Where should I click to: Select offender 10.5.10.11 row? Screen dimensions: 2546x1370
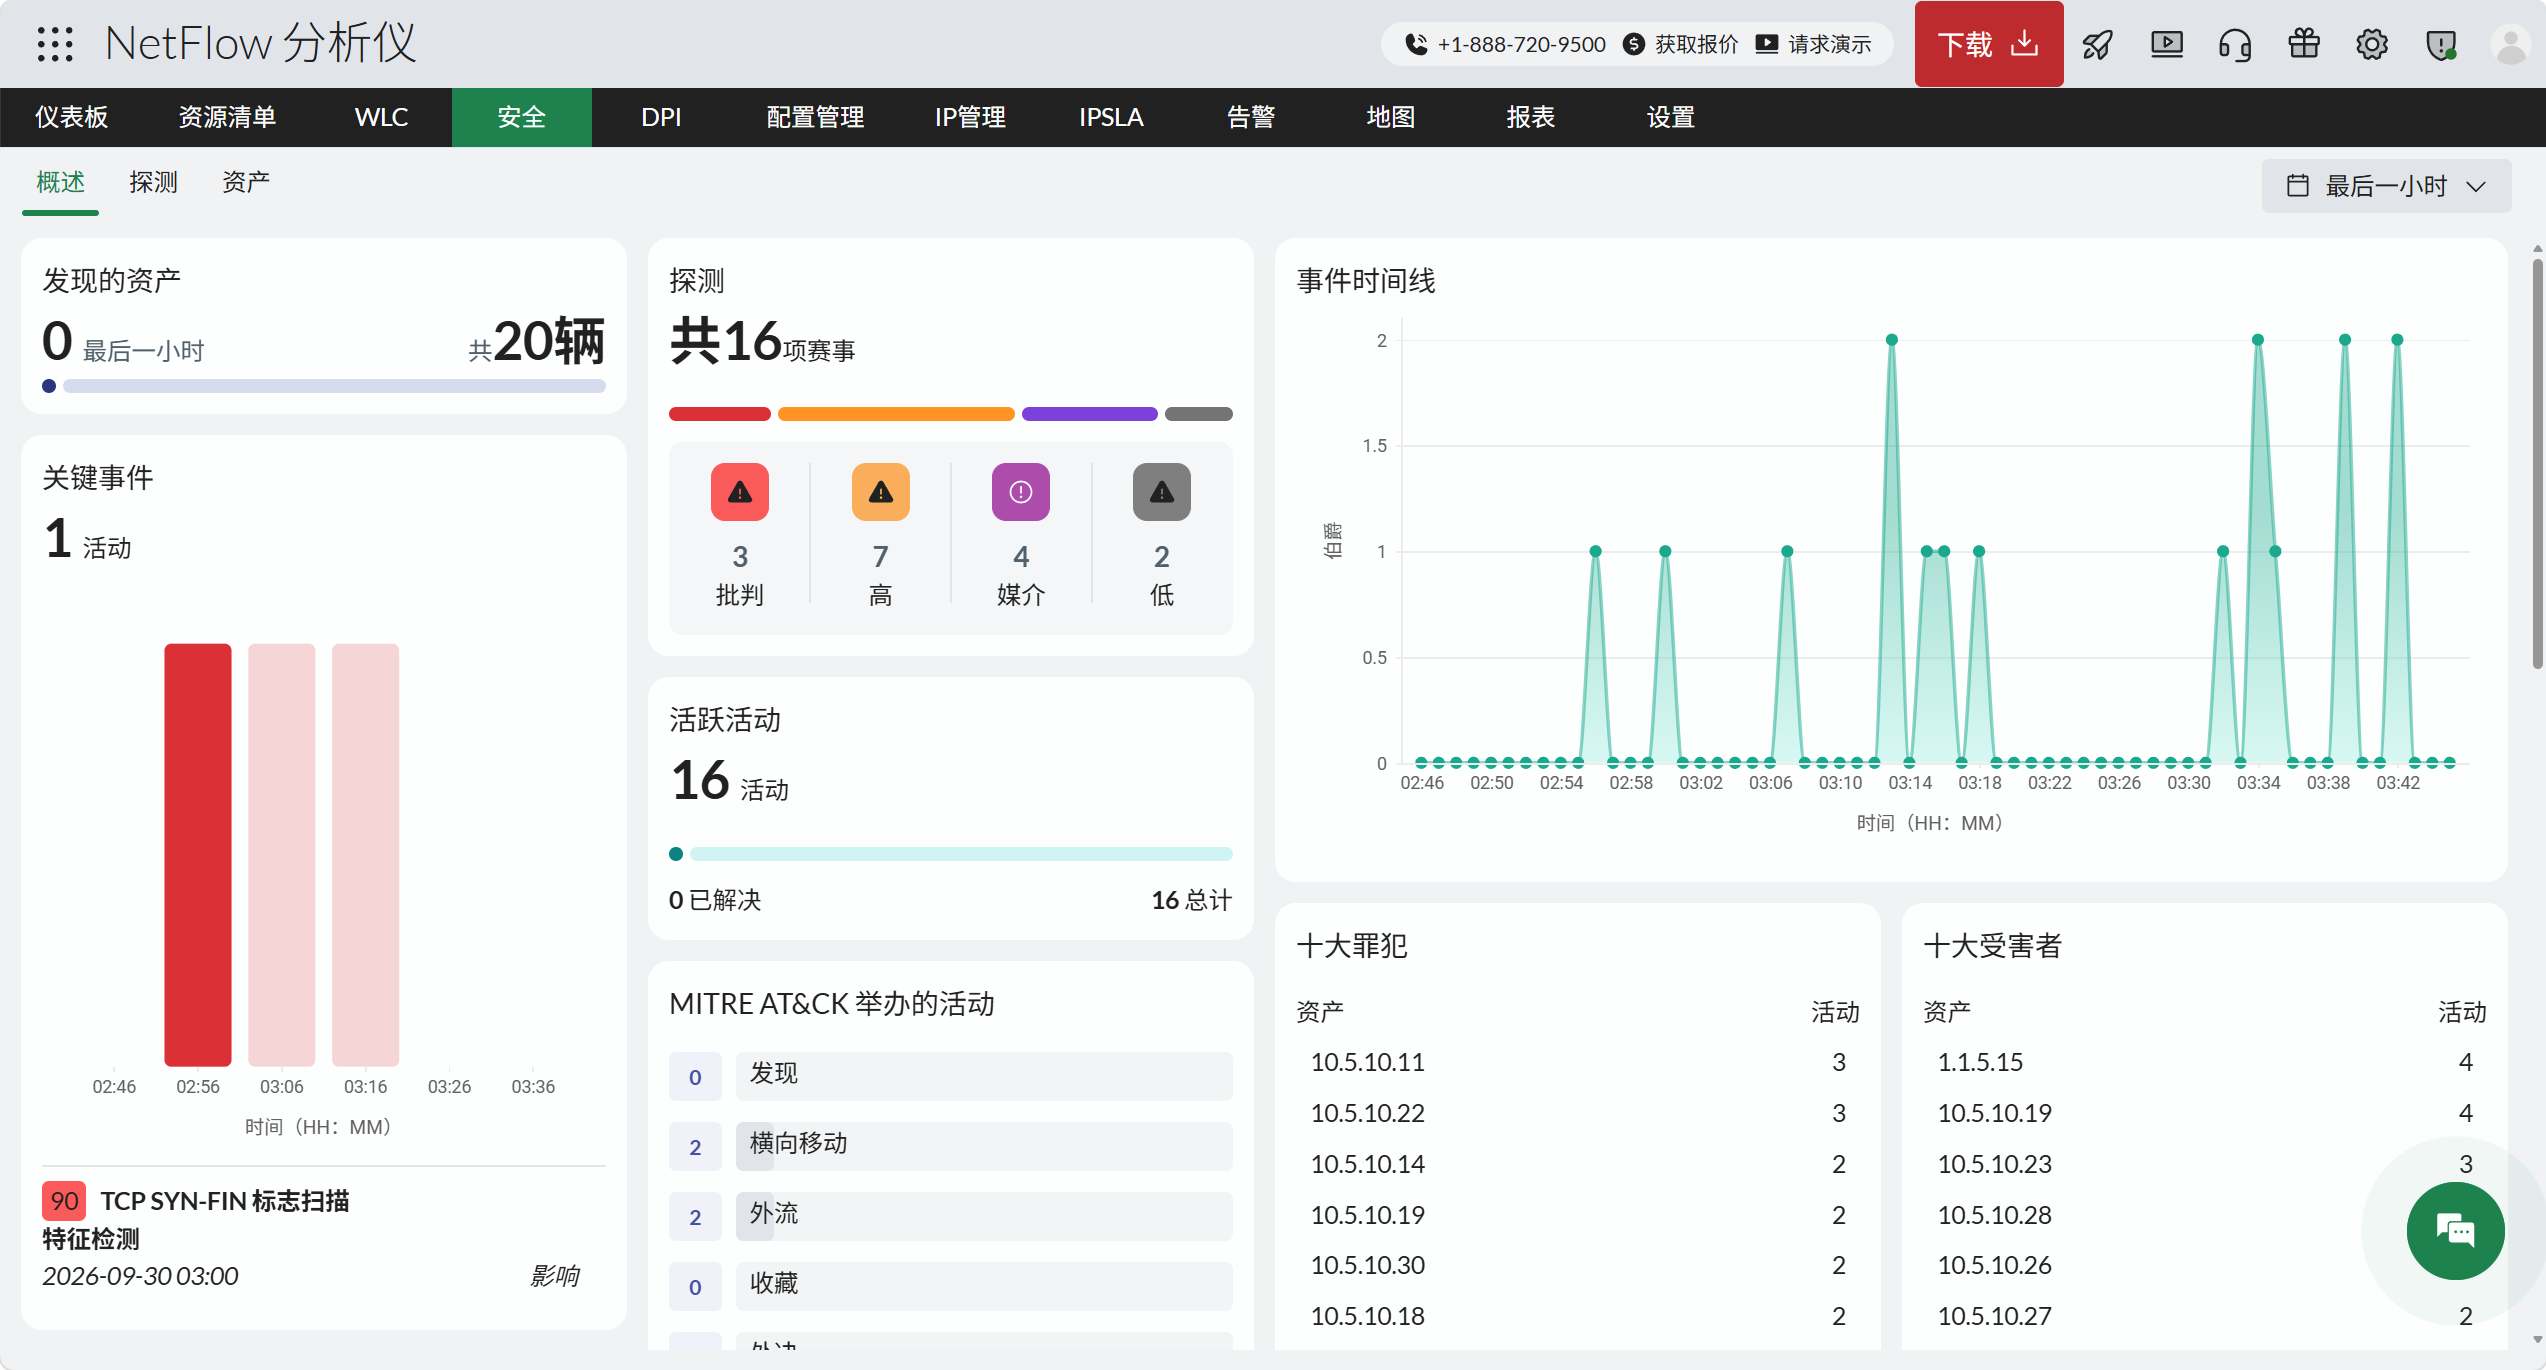point(1578,1062)
